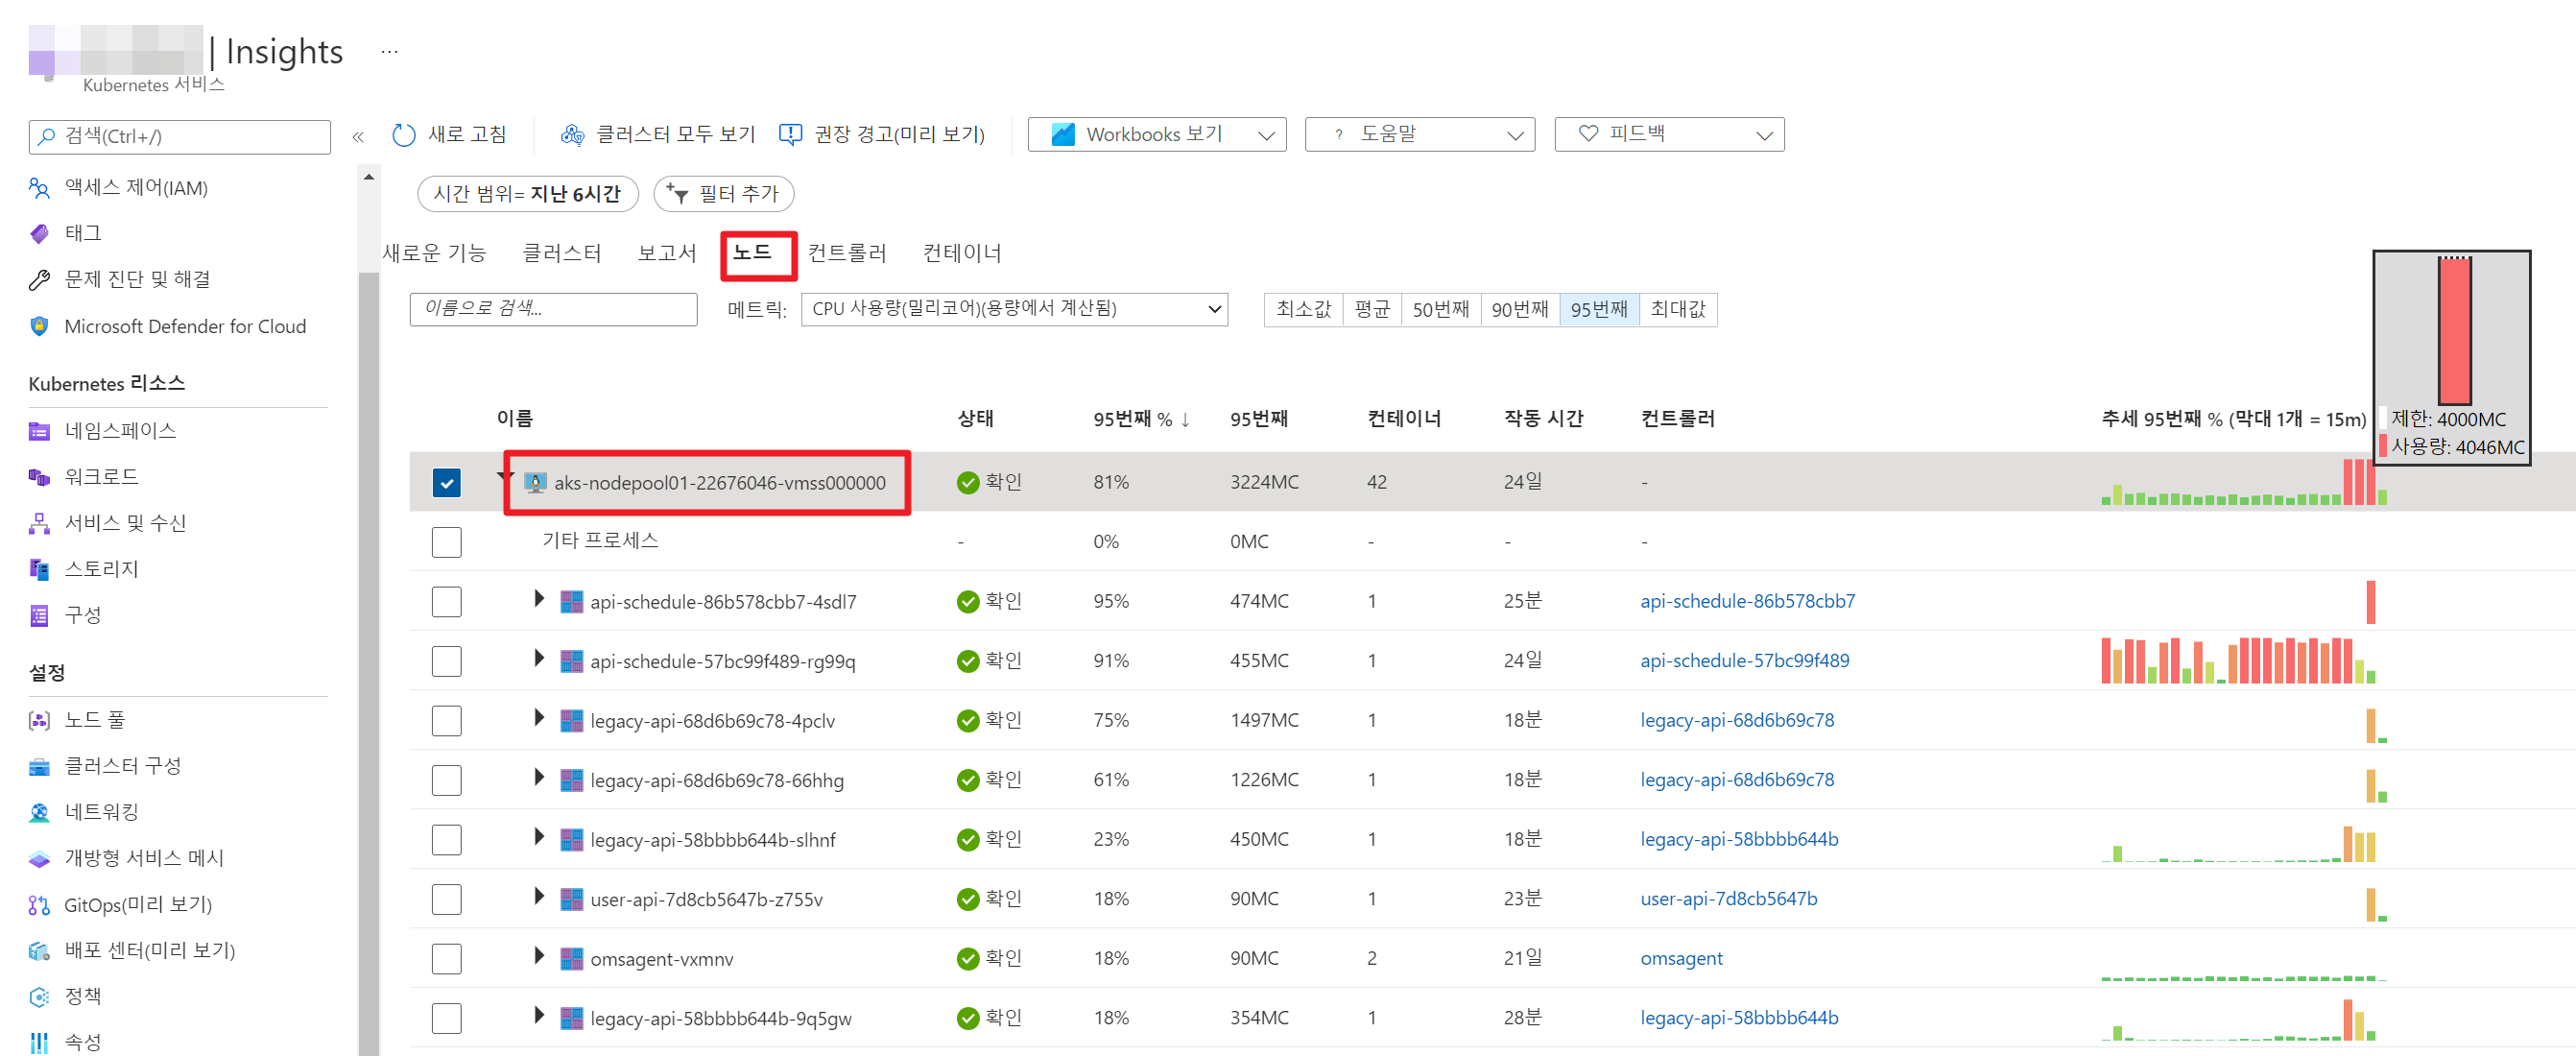Click the 필터 추가 button
Screen dimensions: 2576x1056
click(723, 194)
